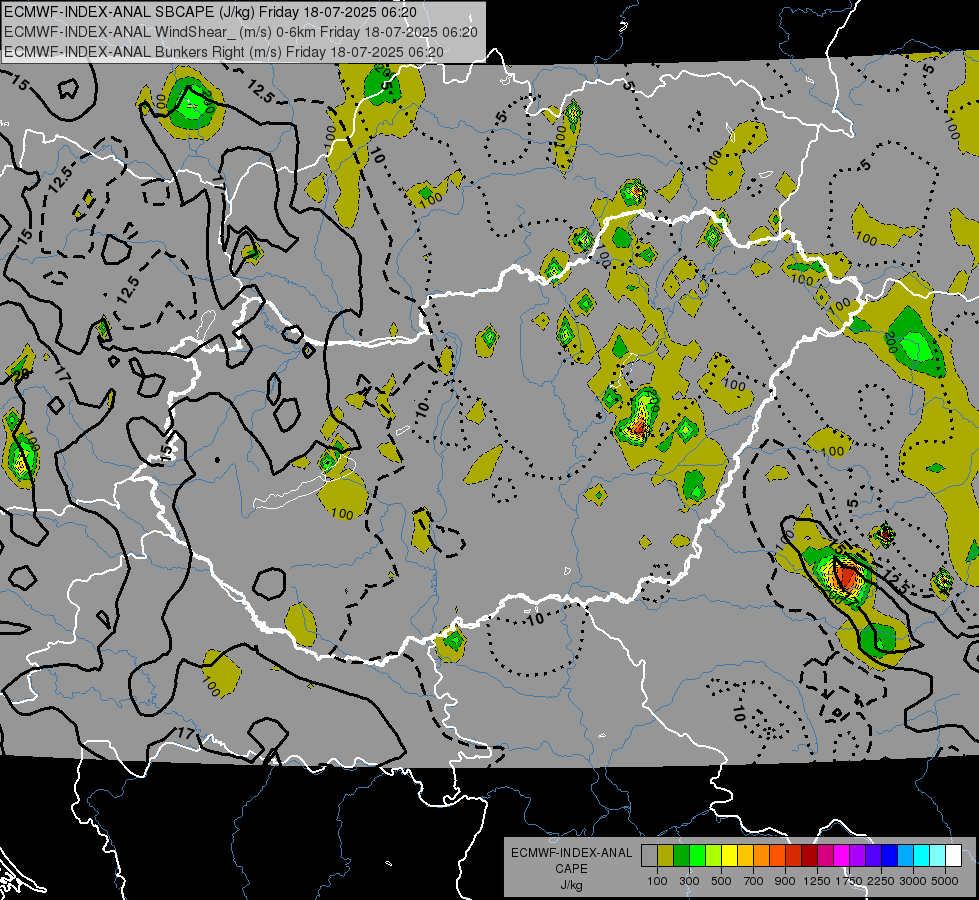The image size is (979, 900).
Task: Click the 300 tick label in the legend
Action: [689, 881]
